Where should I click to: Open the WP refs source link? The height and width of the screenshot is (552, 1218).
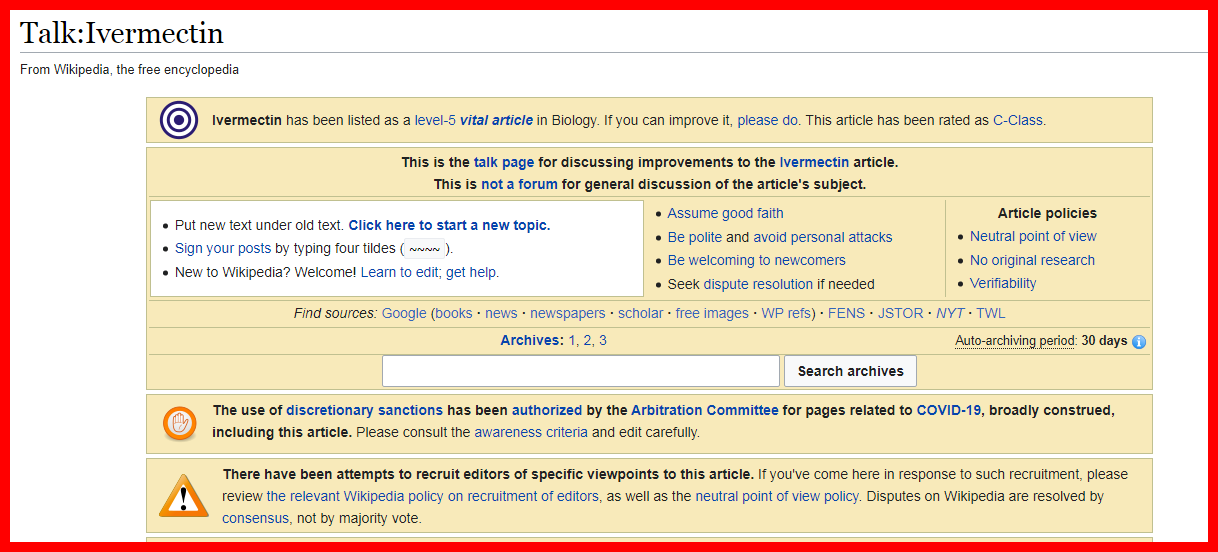(x=787, y=313)
